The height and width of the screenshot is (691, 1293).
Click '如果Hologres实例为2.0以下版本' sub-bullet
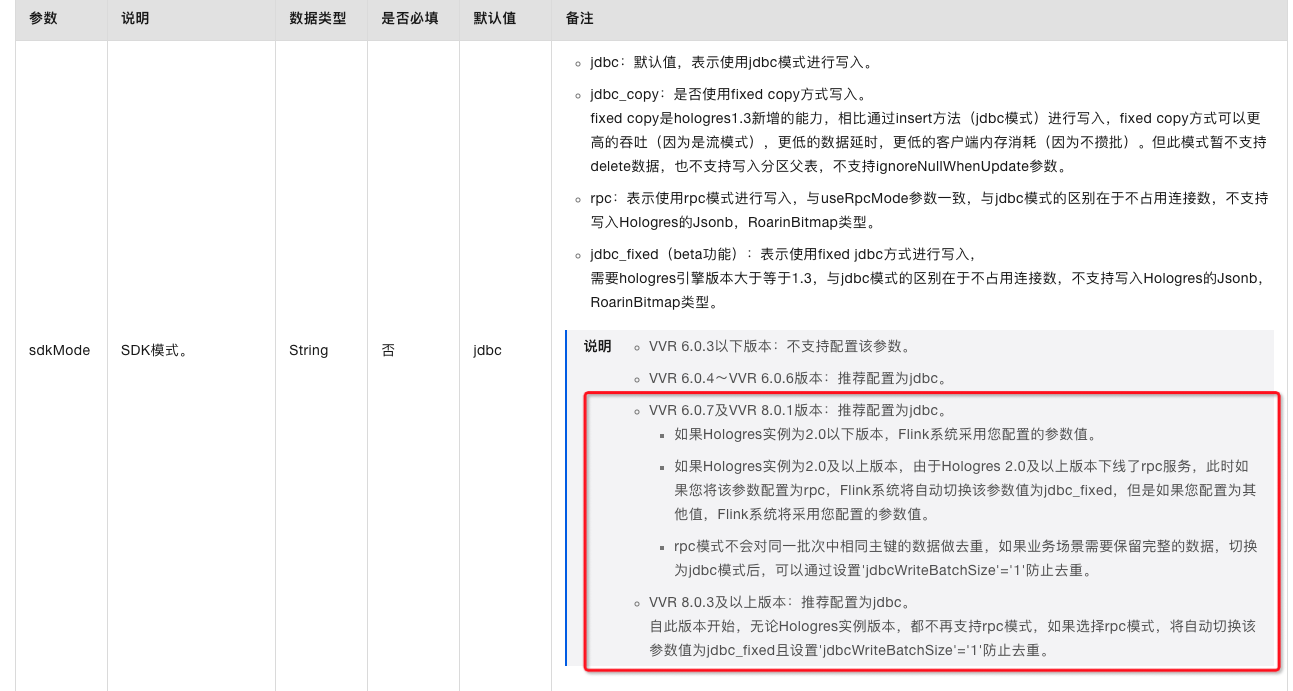(x=886, y=434)
